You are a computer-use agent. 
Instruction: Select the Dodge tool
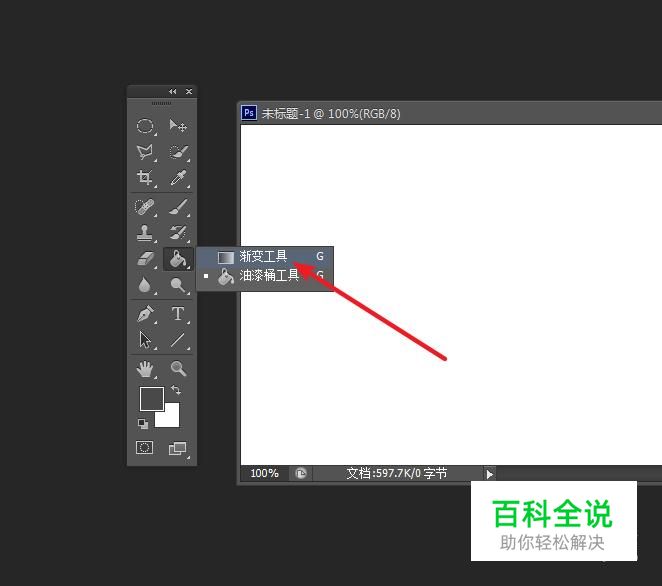tap(178, 285)
